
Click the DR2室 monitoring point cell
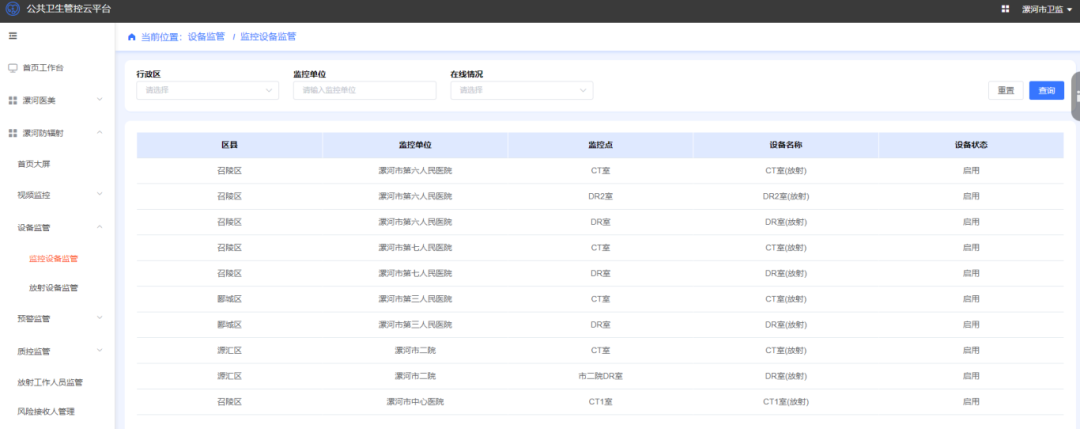[601, 196]
